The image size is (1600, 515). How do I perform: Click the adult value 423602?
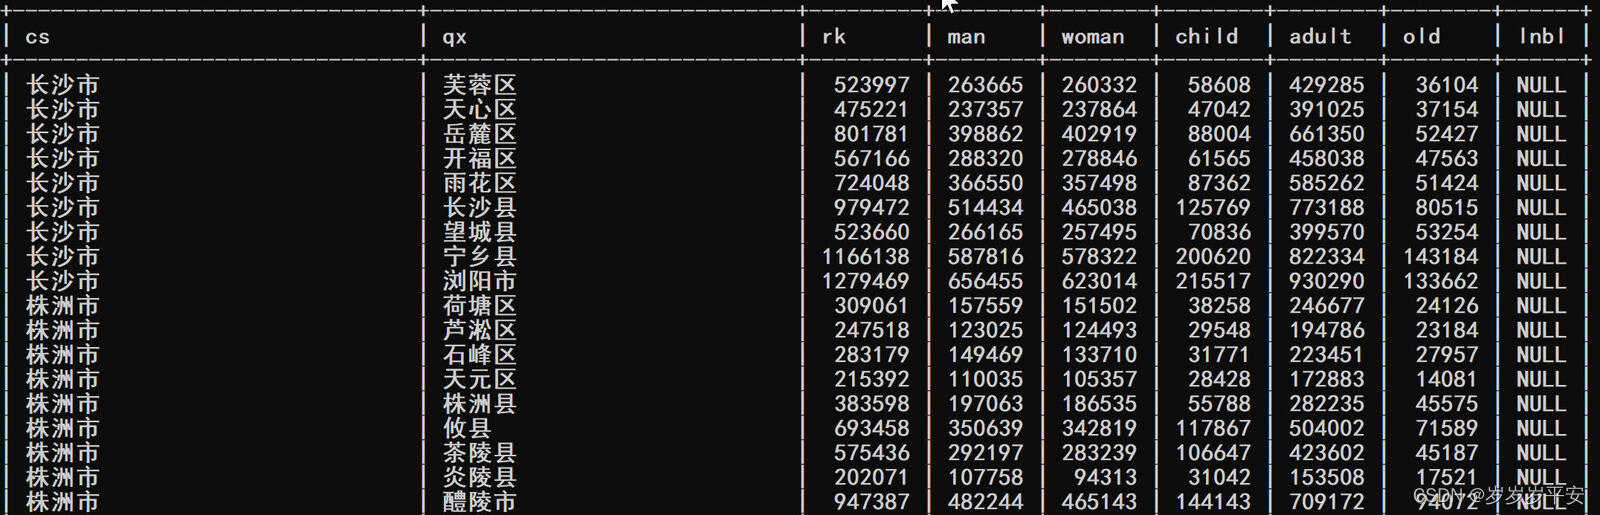[1328, 453]
